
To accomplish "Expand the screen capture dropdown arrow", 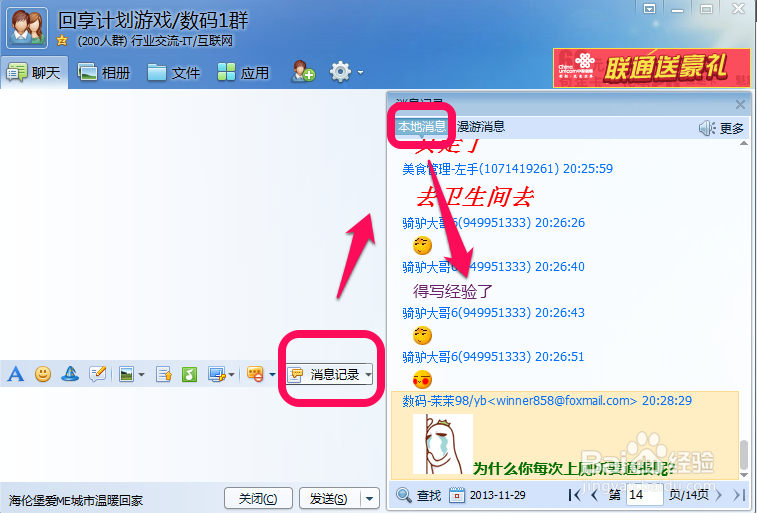I will click(x=232, y=374).
